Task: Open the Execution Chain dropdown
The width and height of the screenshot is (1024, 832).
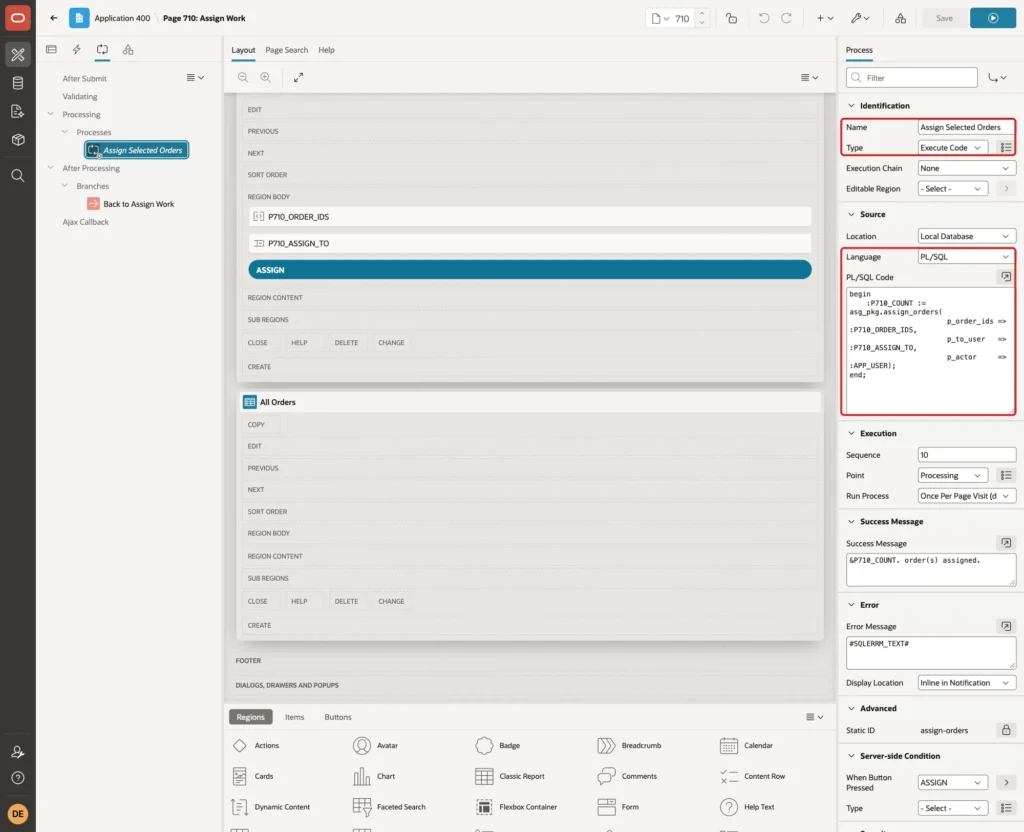Action: 967,168
